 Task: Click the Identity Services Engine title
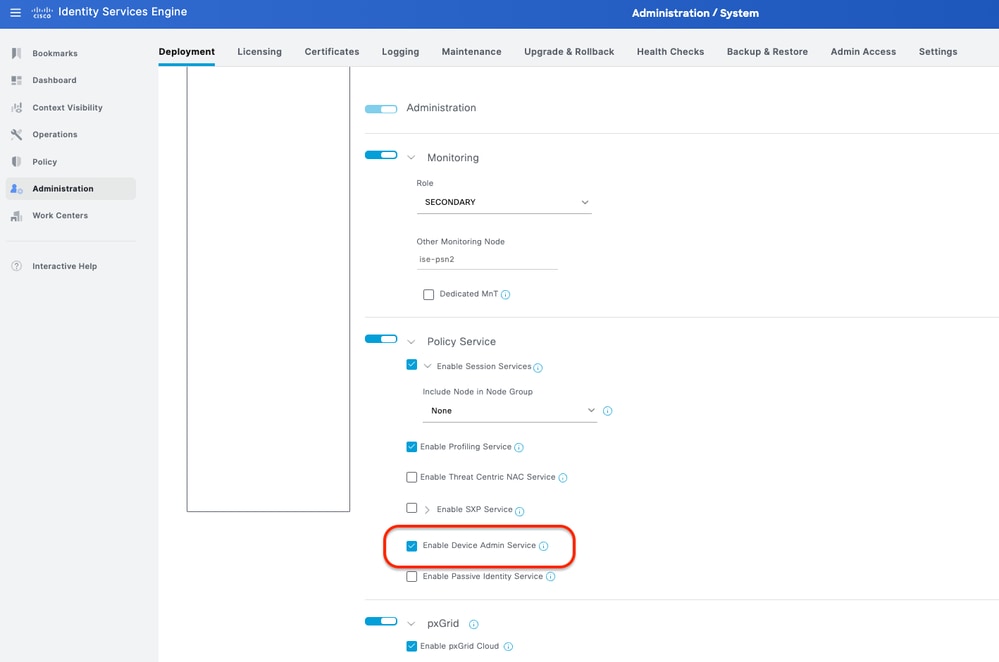122,12
